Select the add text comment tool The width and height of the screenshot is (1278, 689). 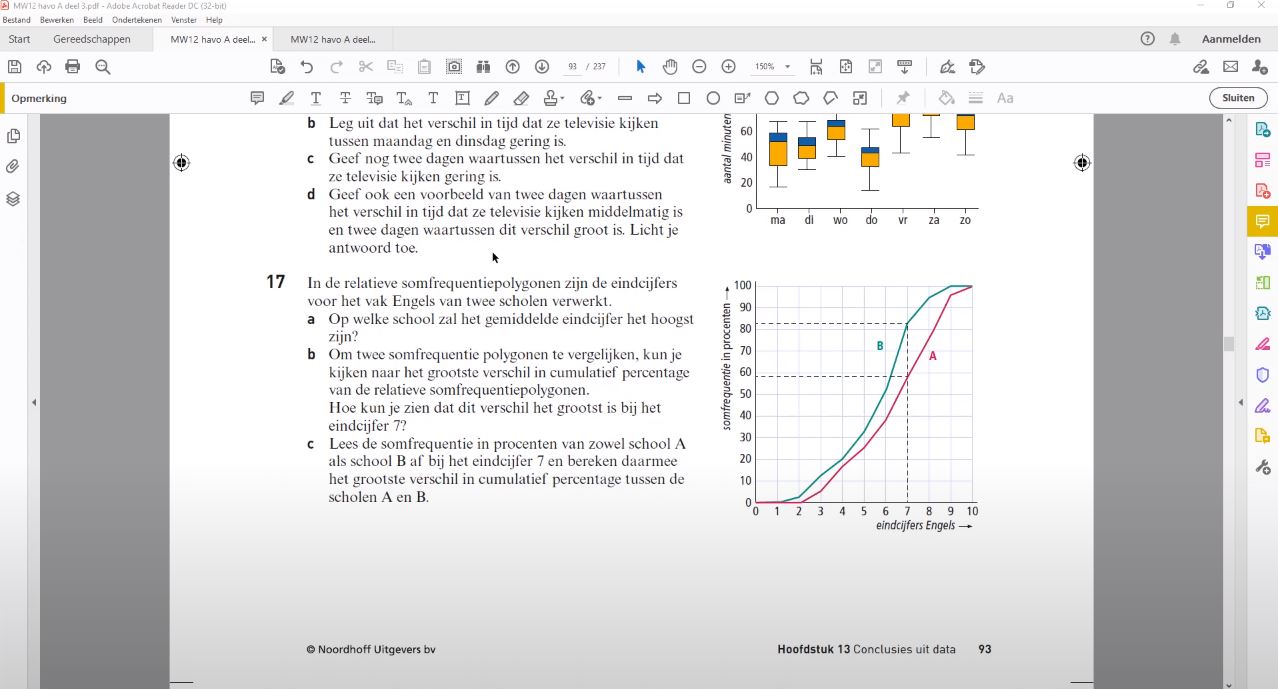click(x=433, y=98)
